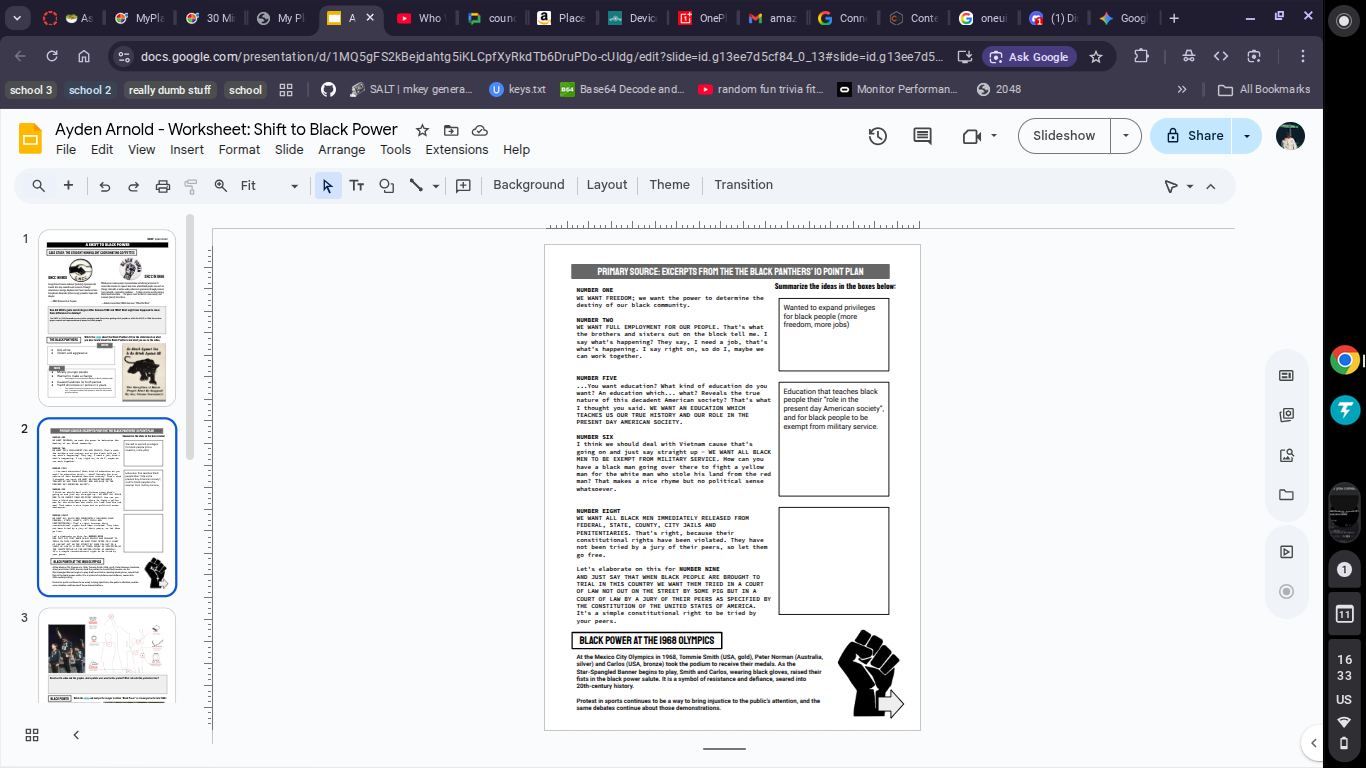The height and width of the screenshot is (768, 1366).
Task: Expand the Share options dropdown arrow
Action: click(1246, 136)
